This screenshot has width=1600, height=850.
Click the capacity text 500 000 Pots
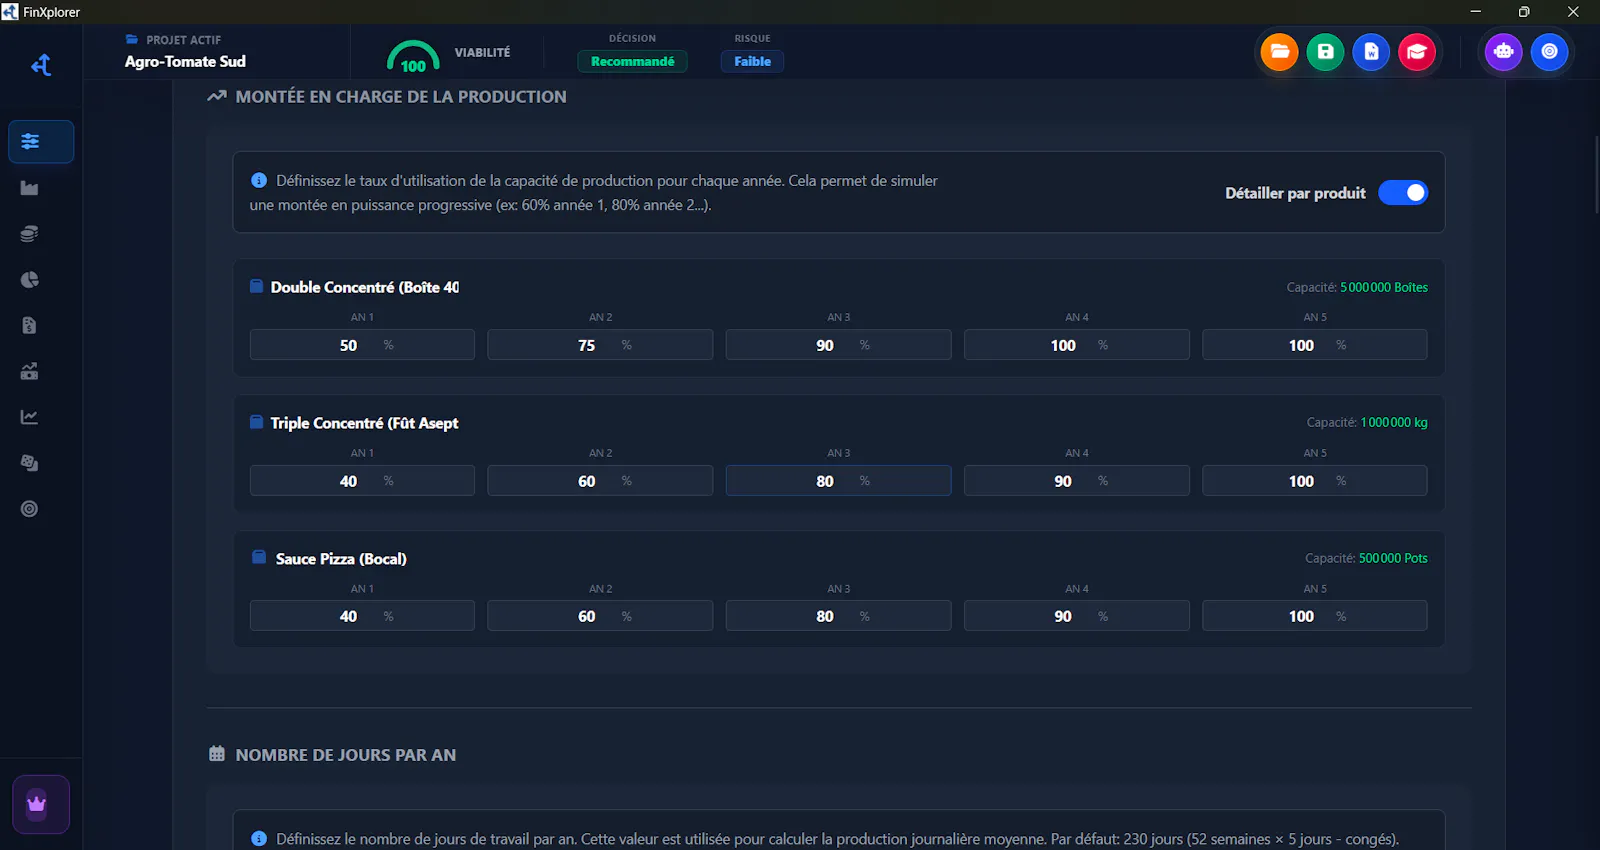[1393, 558]
